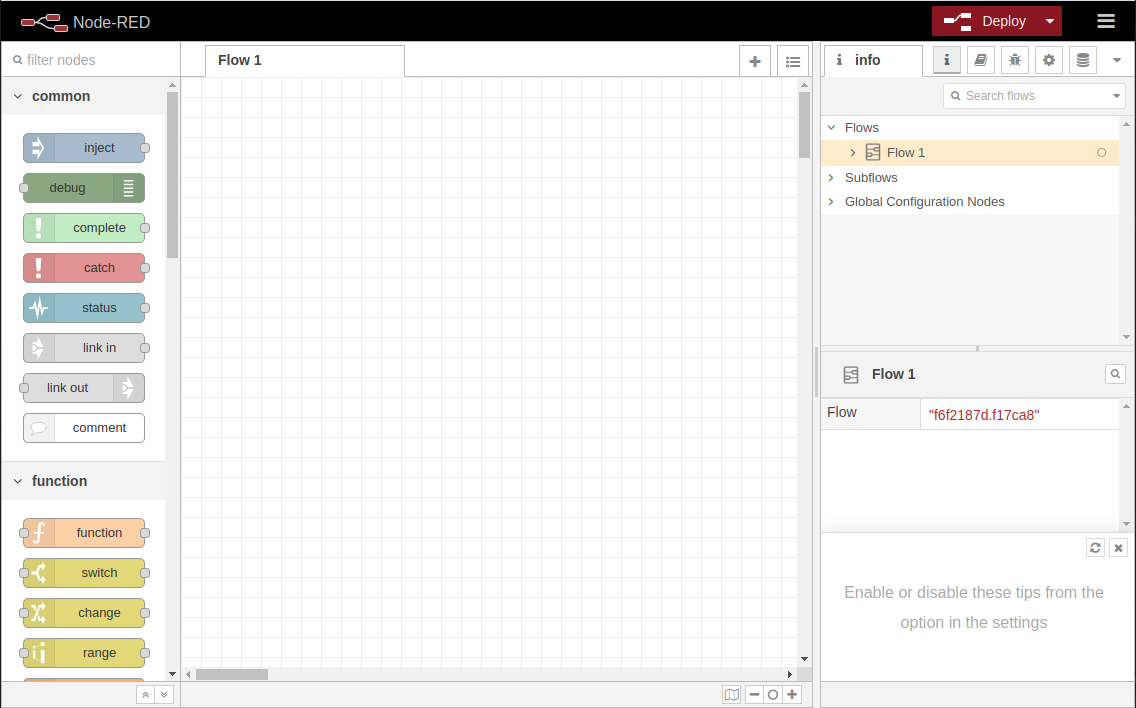Select the Flow 1 workspace tab

click(x=240, y=60)
